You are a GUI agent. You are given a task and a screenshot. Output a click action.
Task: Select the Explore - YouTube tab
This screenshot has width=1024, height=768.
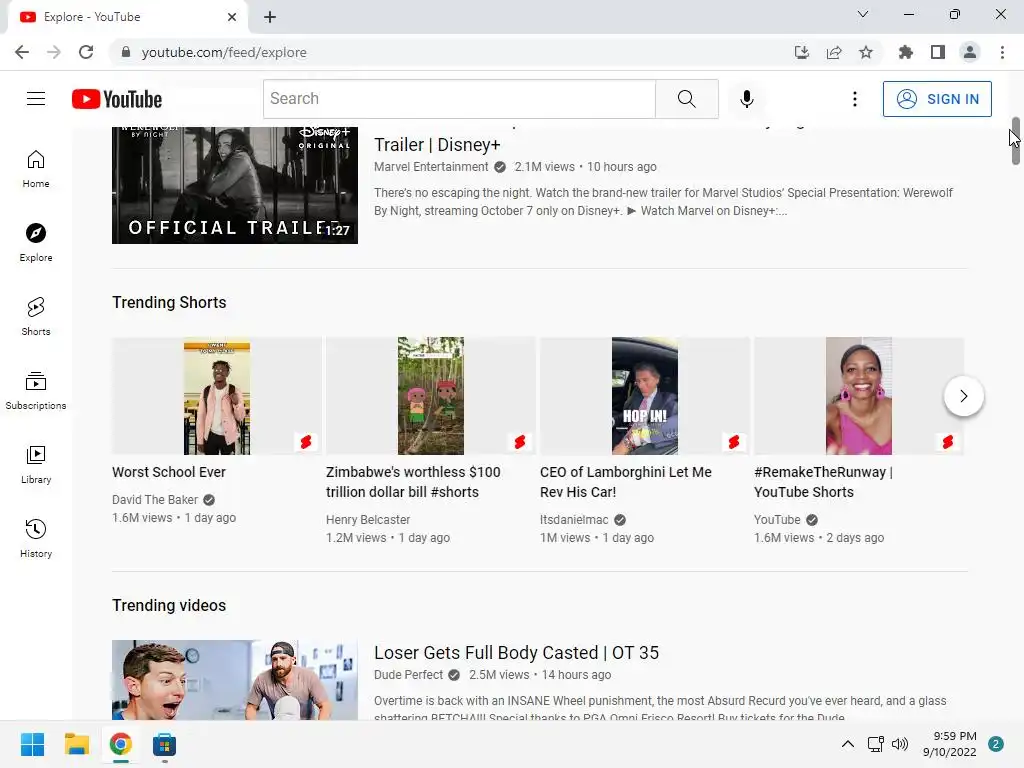(x=127, y=17)
